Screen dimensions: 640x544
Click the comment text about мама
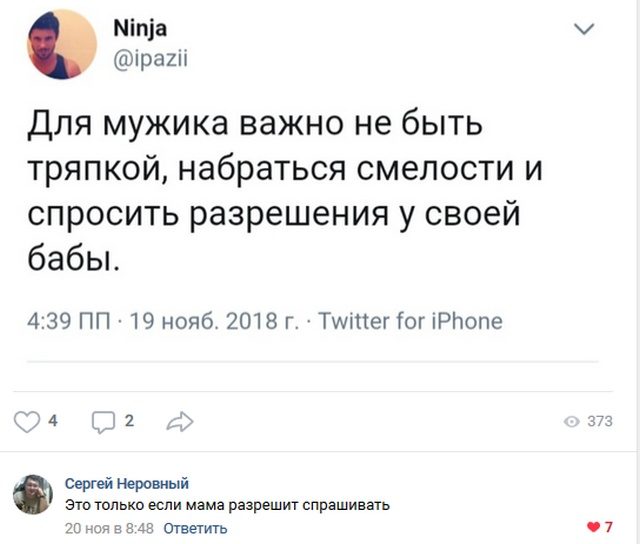click(x=227, y=505)
